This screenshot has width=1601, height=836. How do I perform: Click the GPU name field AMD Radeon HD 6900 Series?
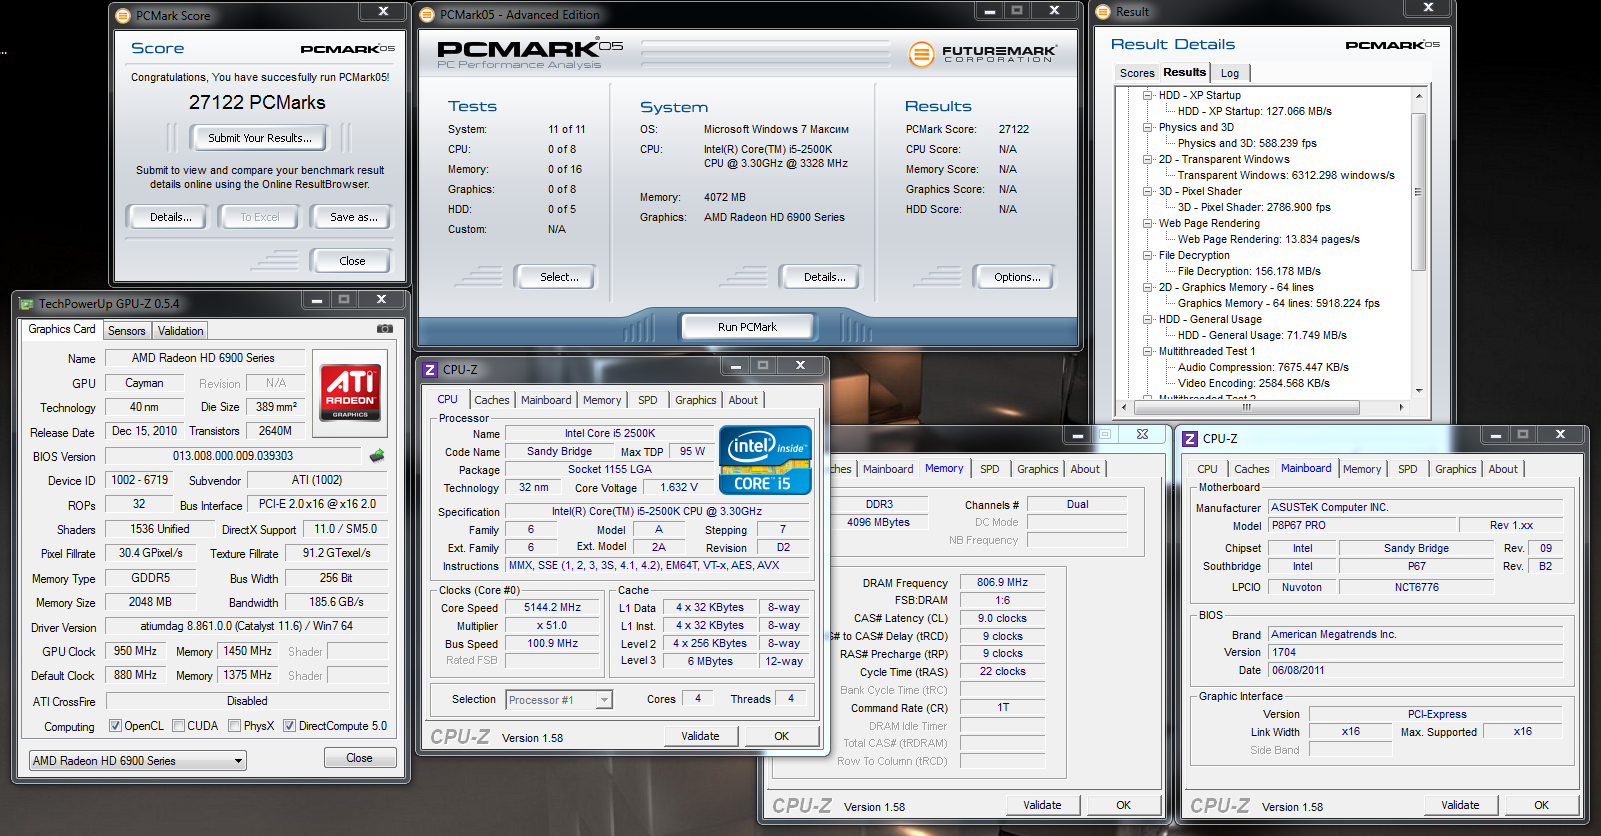point(203,358)
